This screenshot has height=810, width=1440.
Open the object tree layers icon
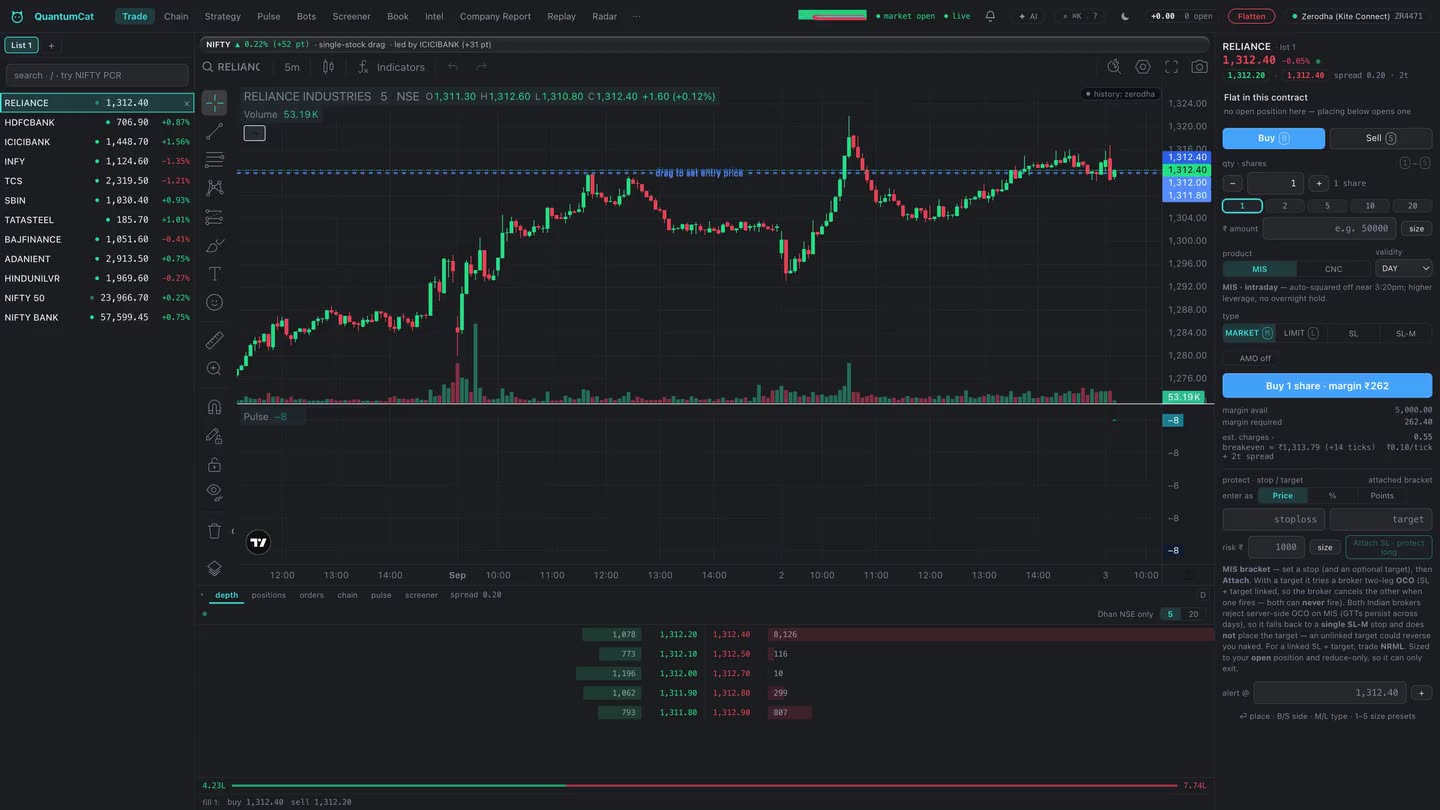point(214,568)
